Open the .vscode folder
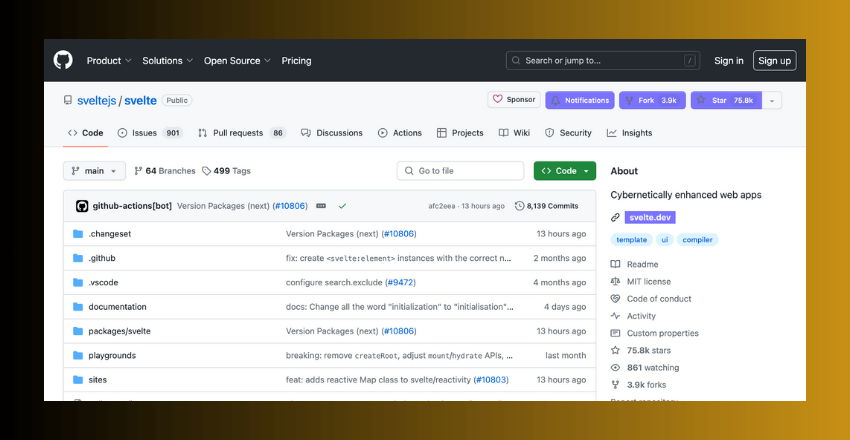 point(103,282)
